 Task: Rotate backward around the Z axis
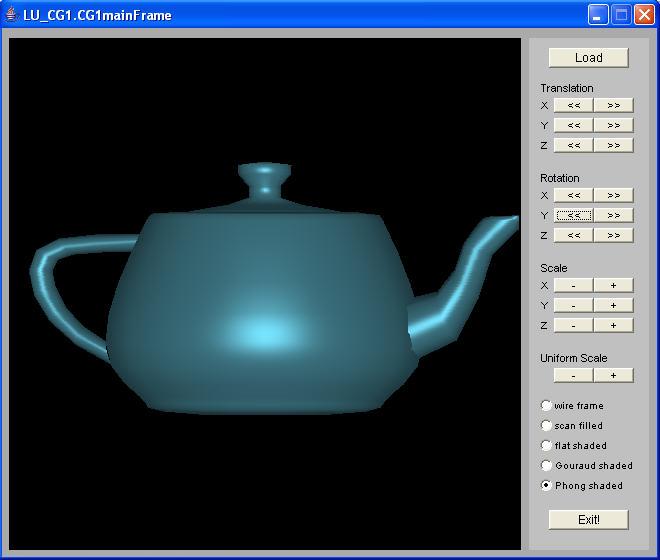click(573, 235)
